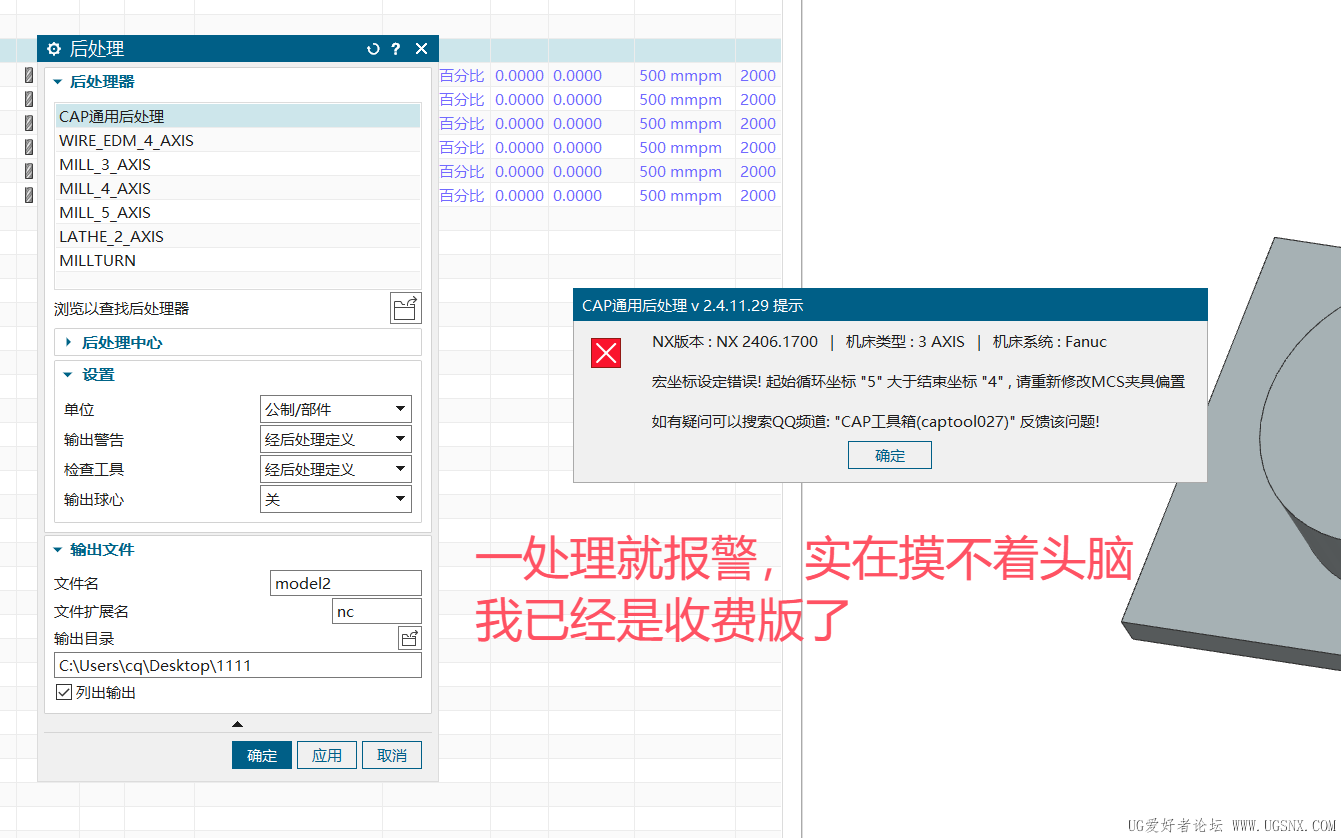Uncheck the 列出输出 checkbox
The image size is (1341, 838).
coord(64,691)
